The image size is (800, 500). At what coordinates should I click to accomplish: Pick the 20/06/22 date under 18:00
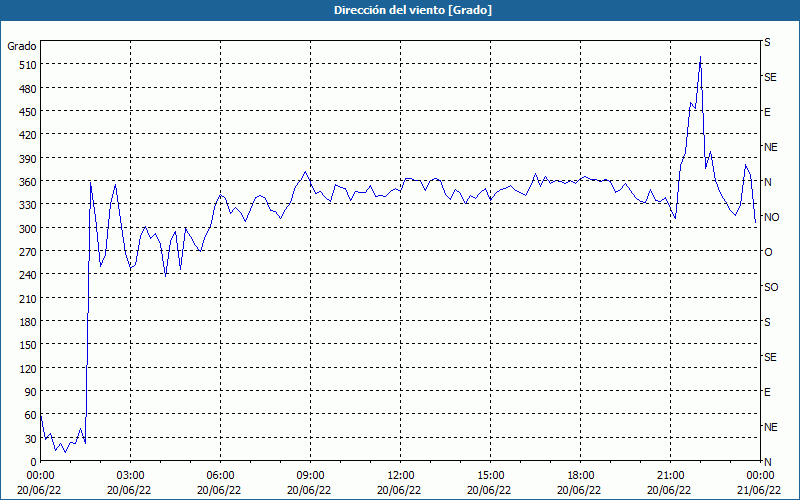point(580,490)
